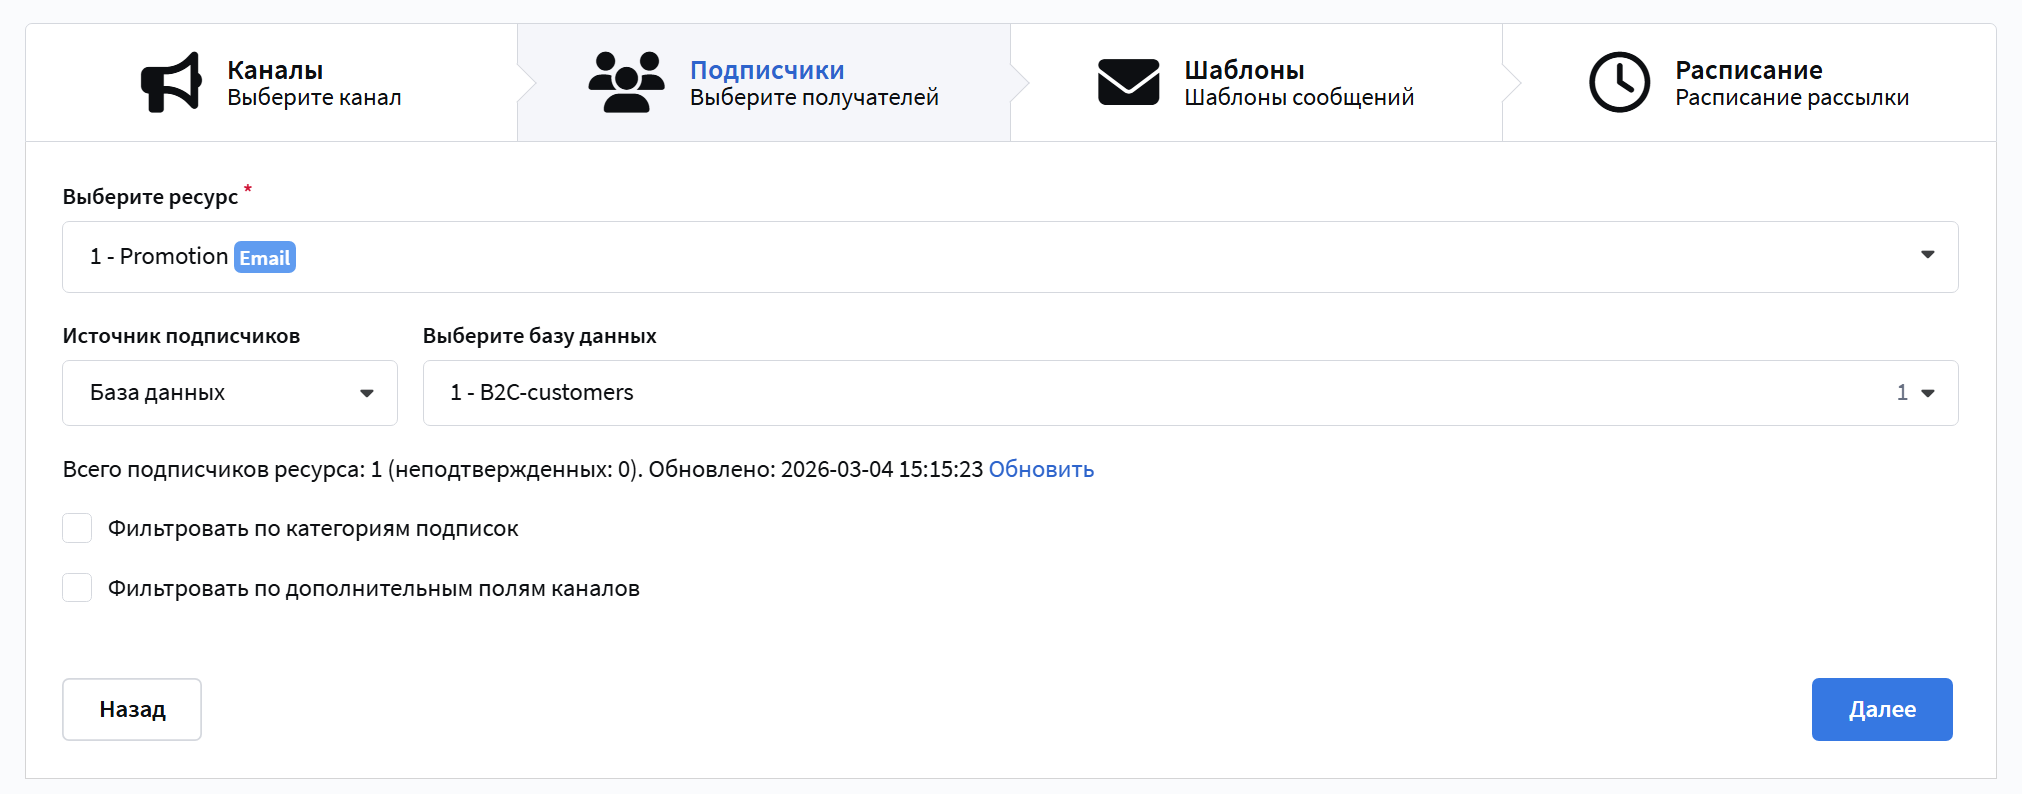
Task: Click the Назад button
Action: (132, 709)
